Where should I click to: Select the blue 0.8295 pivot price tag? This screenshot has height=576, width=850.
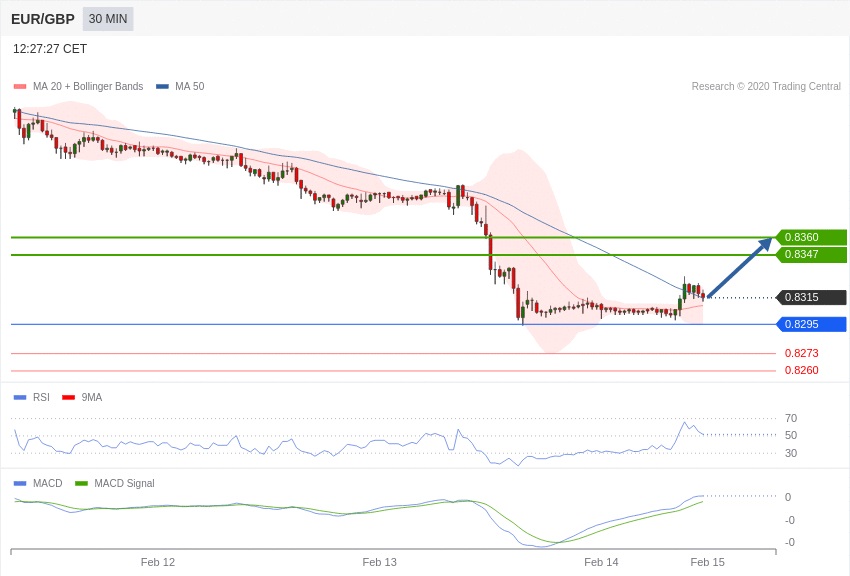811,325
